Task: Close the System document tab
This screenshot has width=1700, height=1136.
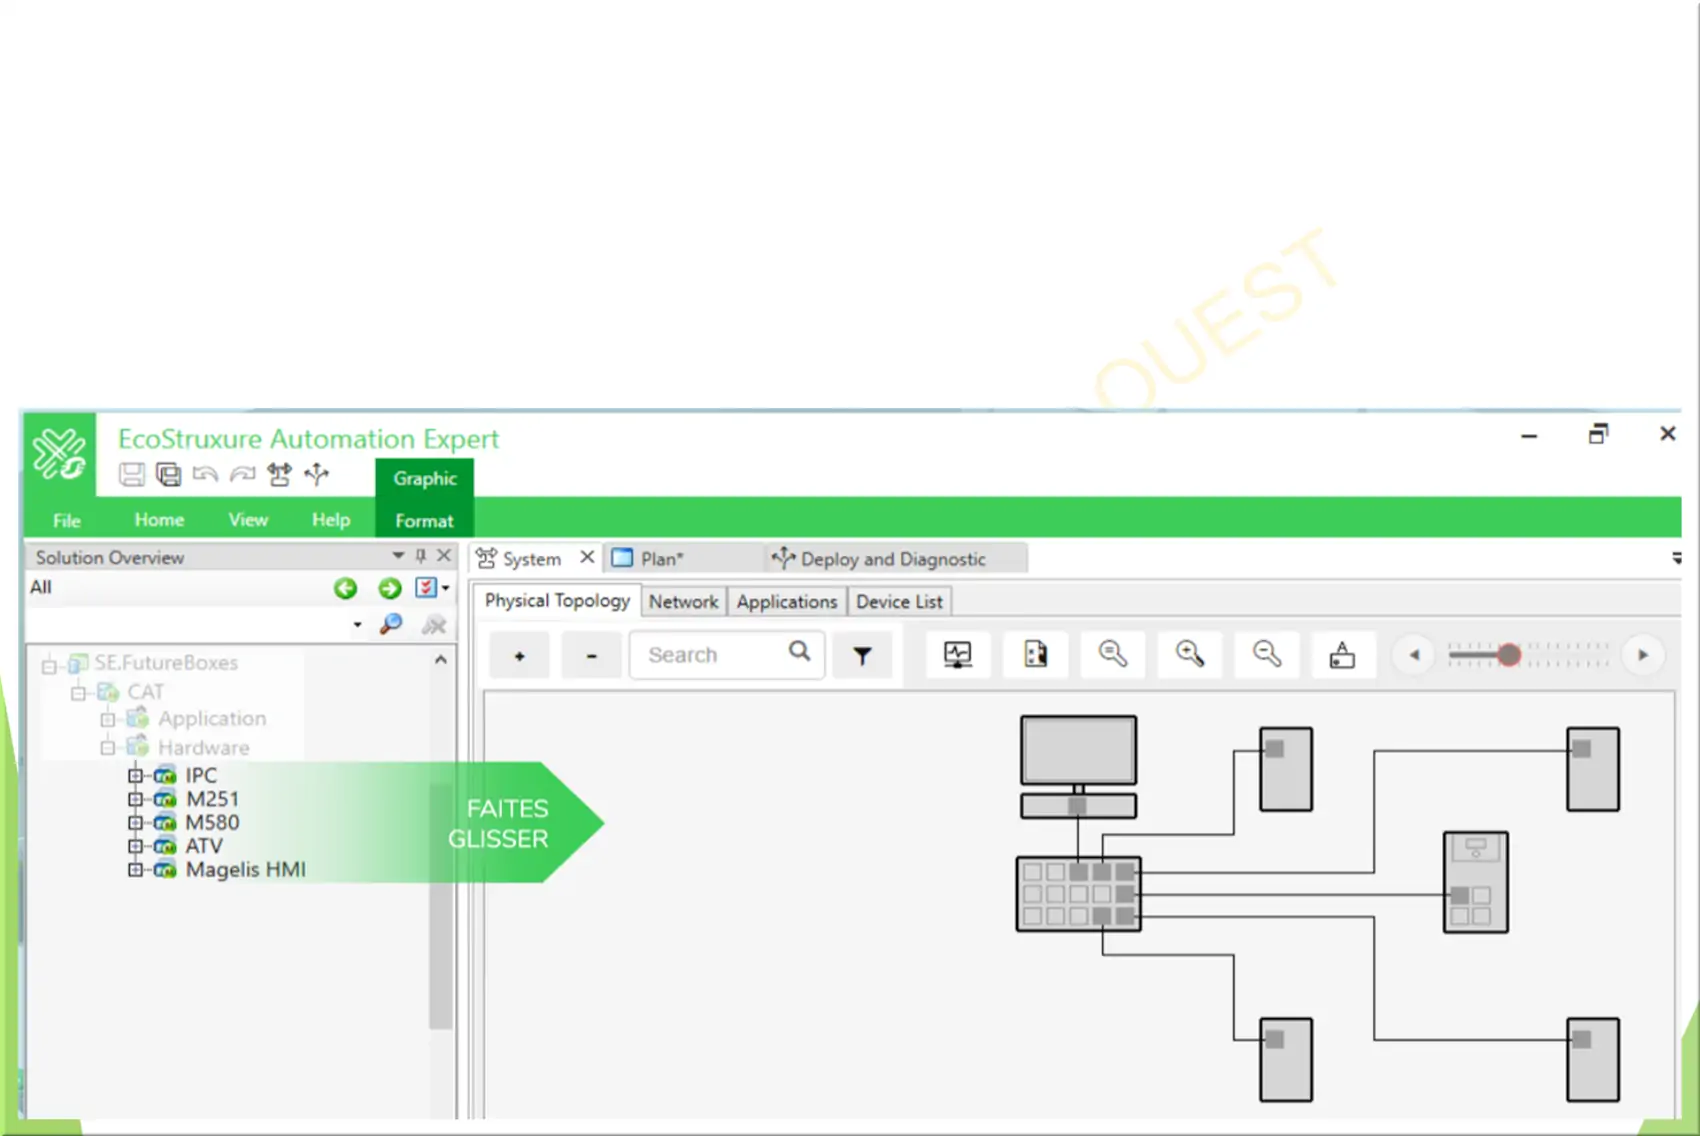Action: coord(587,557)
